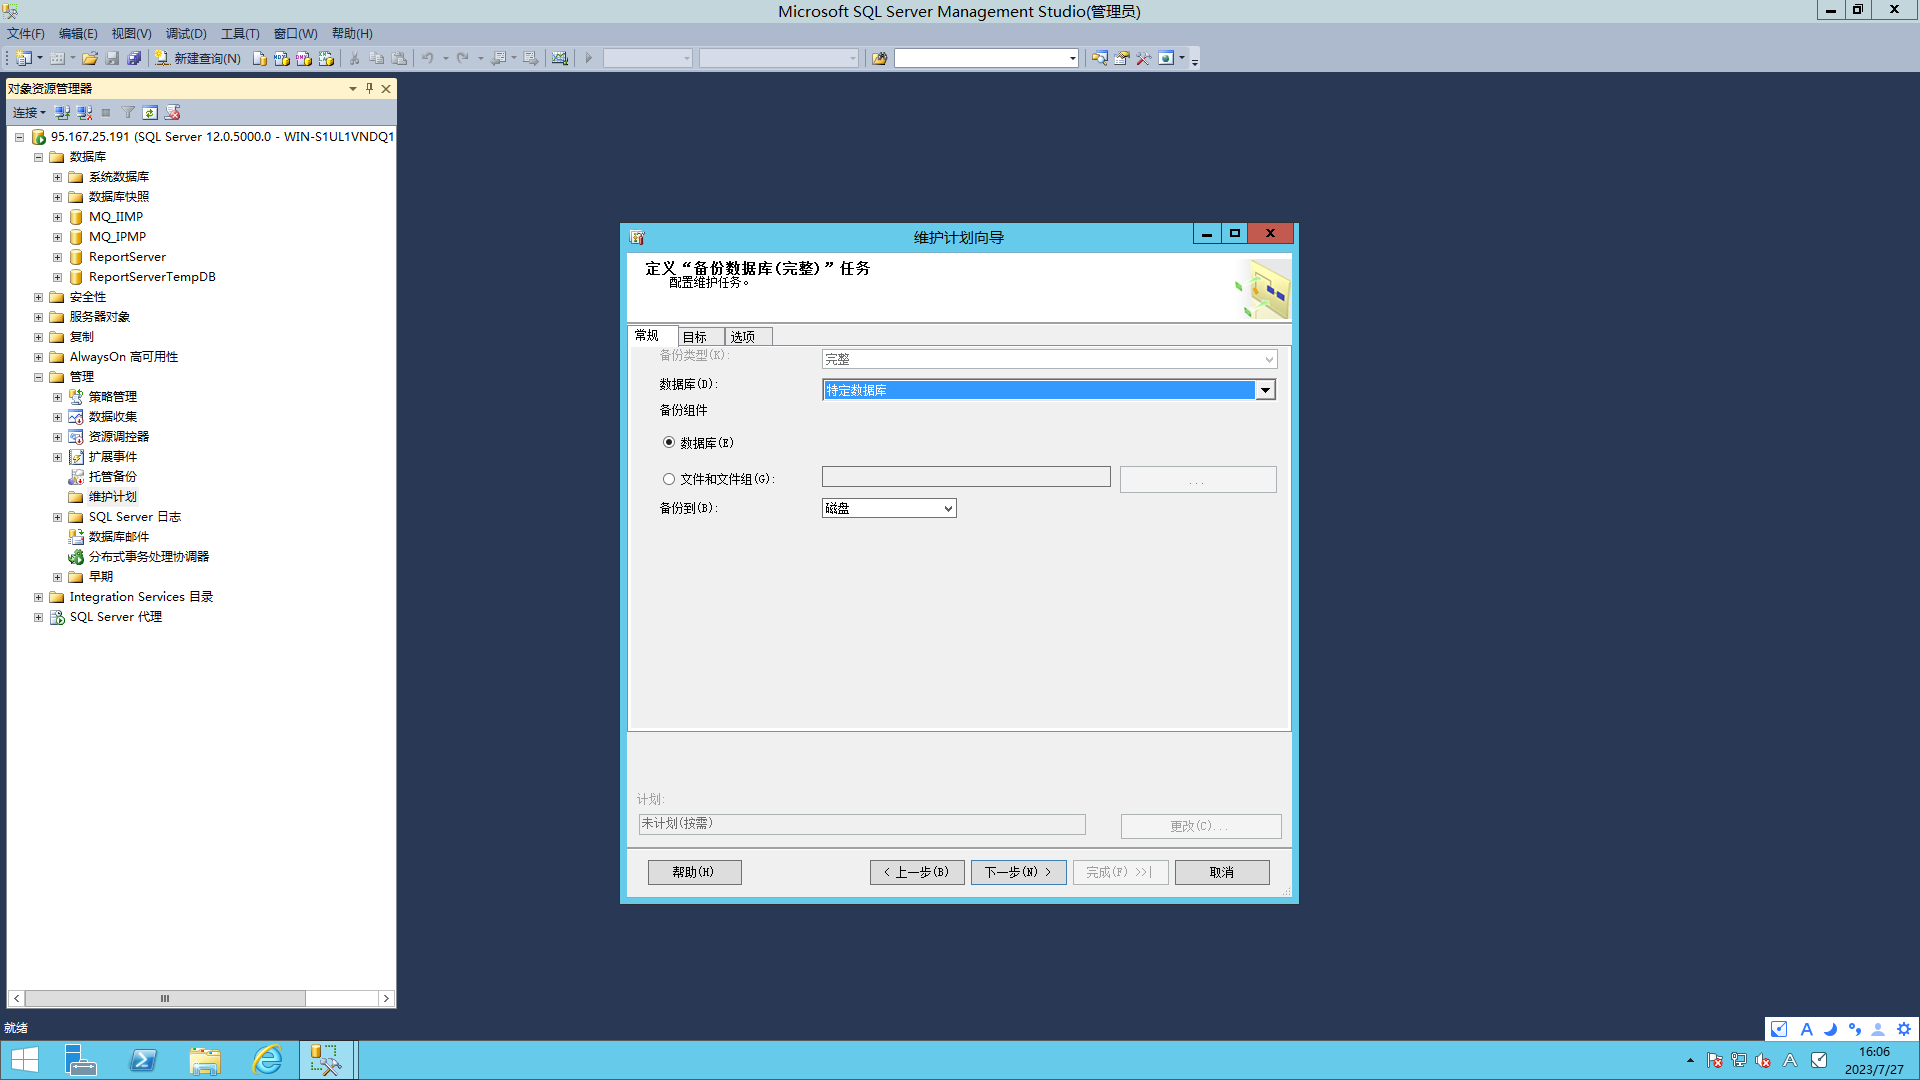Pin the Object Explorer panel
This screenshot has width=1920, height=1080.
click(x=369, y=88)
